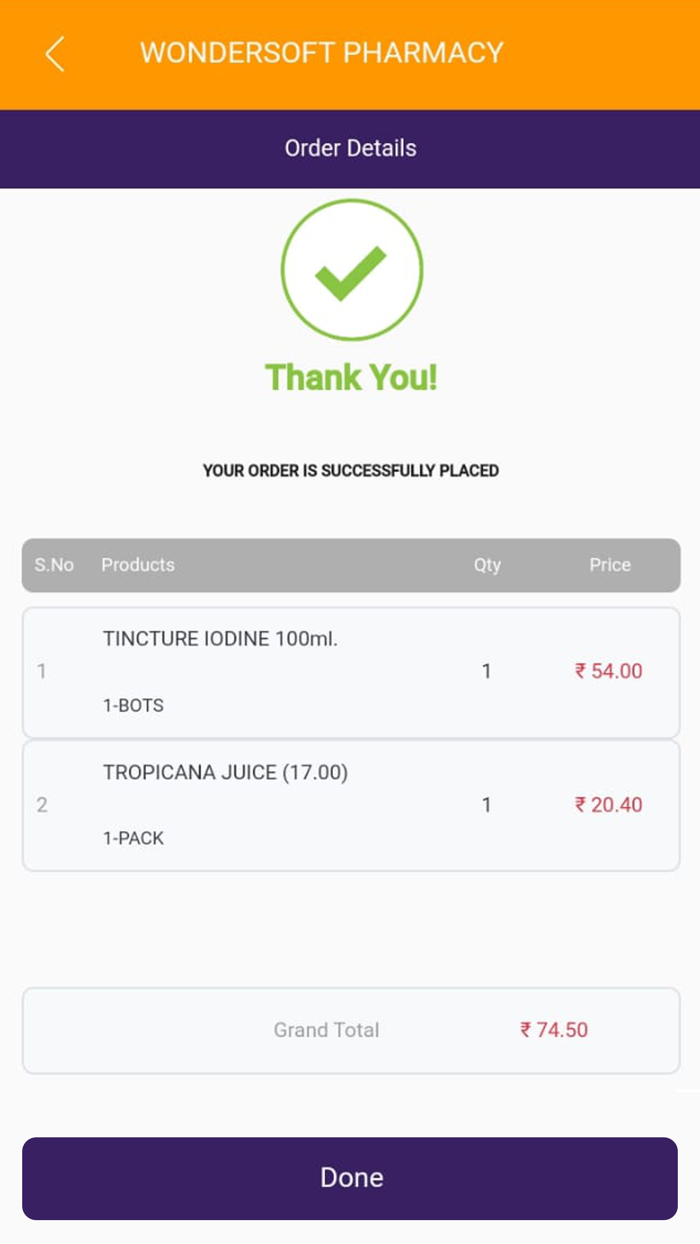Click the rupee symbol next to Grand Total amount
Screen dimensions: 700x1244
pyautogui.click(x=524, y=1030)
